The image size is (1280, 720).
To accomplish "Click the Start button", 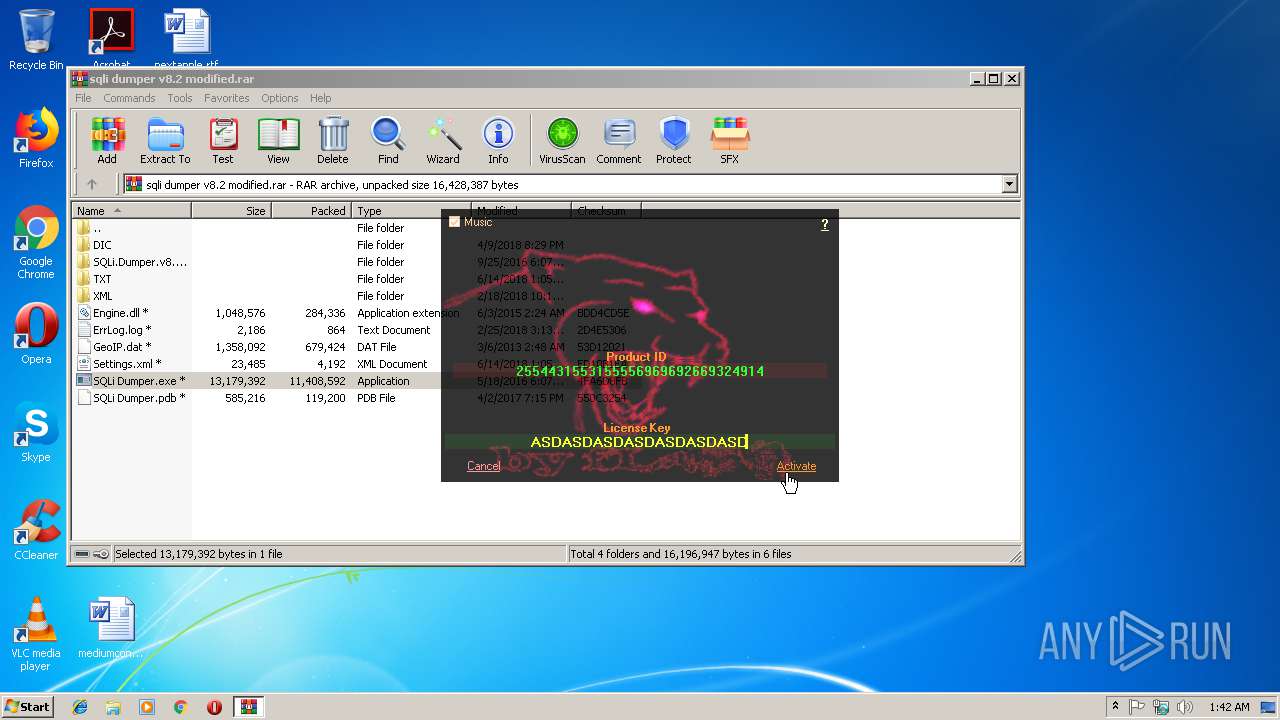I will click(27, 707).
